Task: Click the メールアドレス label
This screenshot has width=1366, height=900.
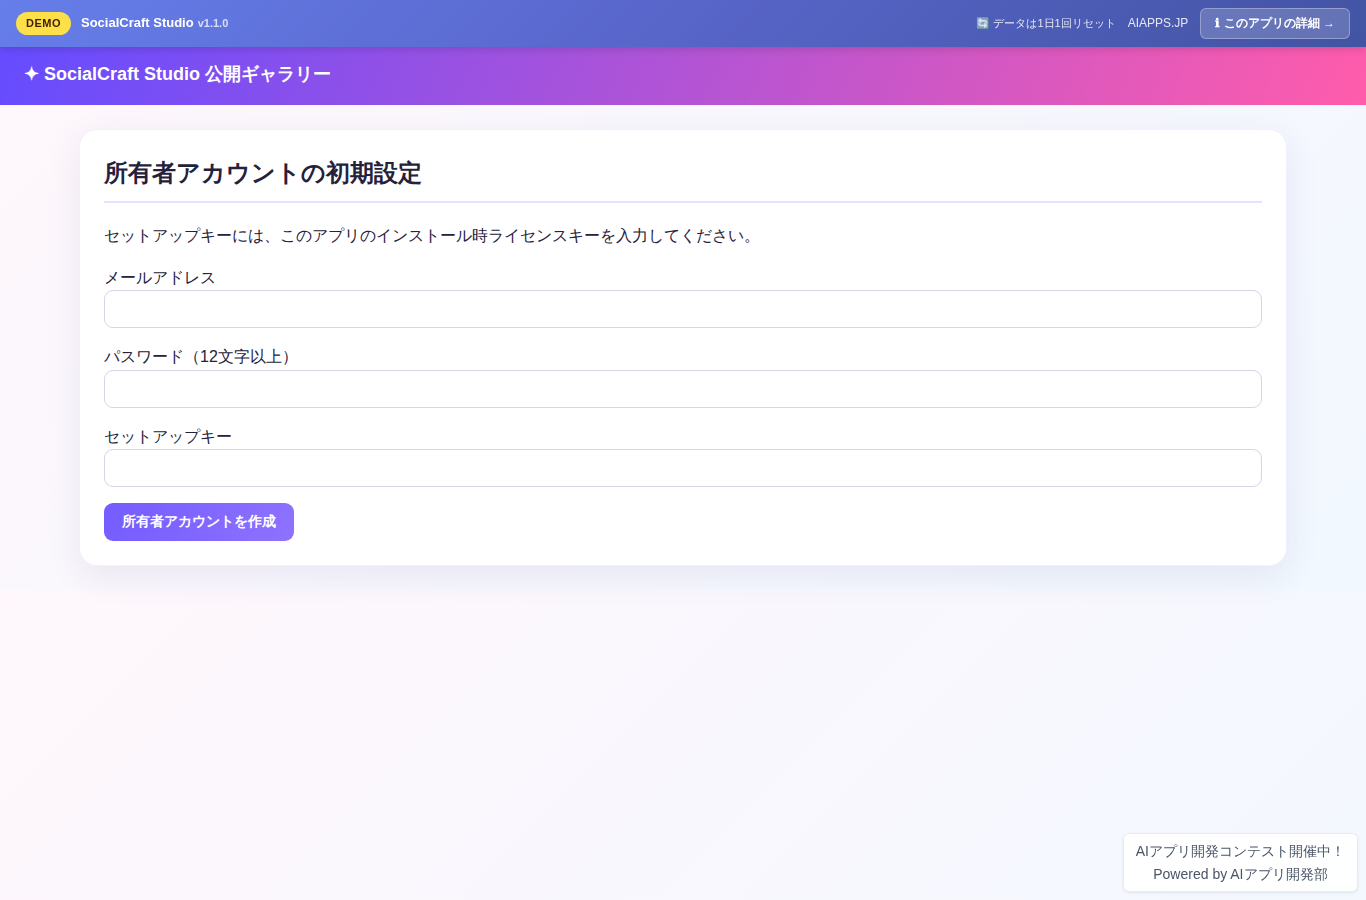Action: pyautogui.click(x=160, y=278)
